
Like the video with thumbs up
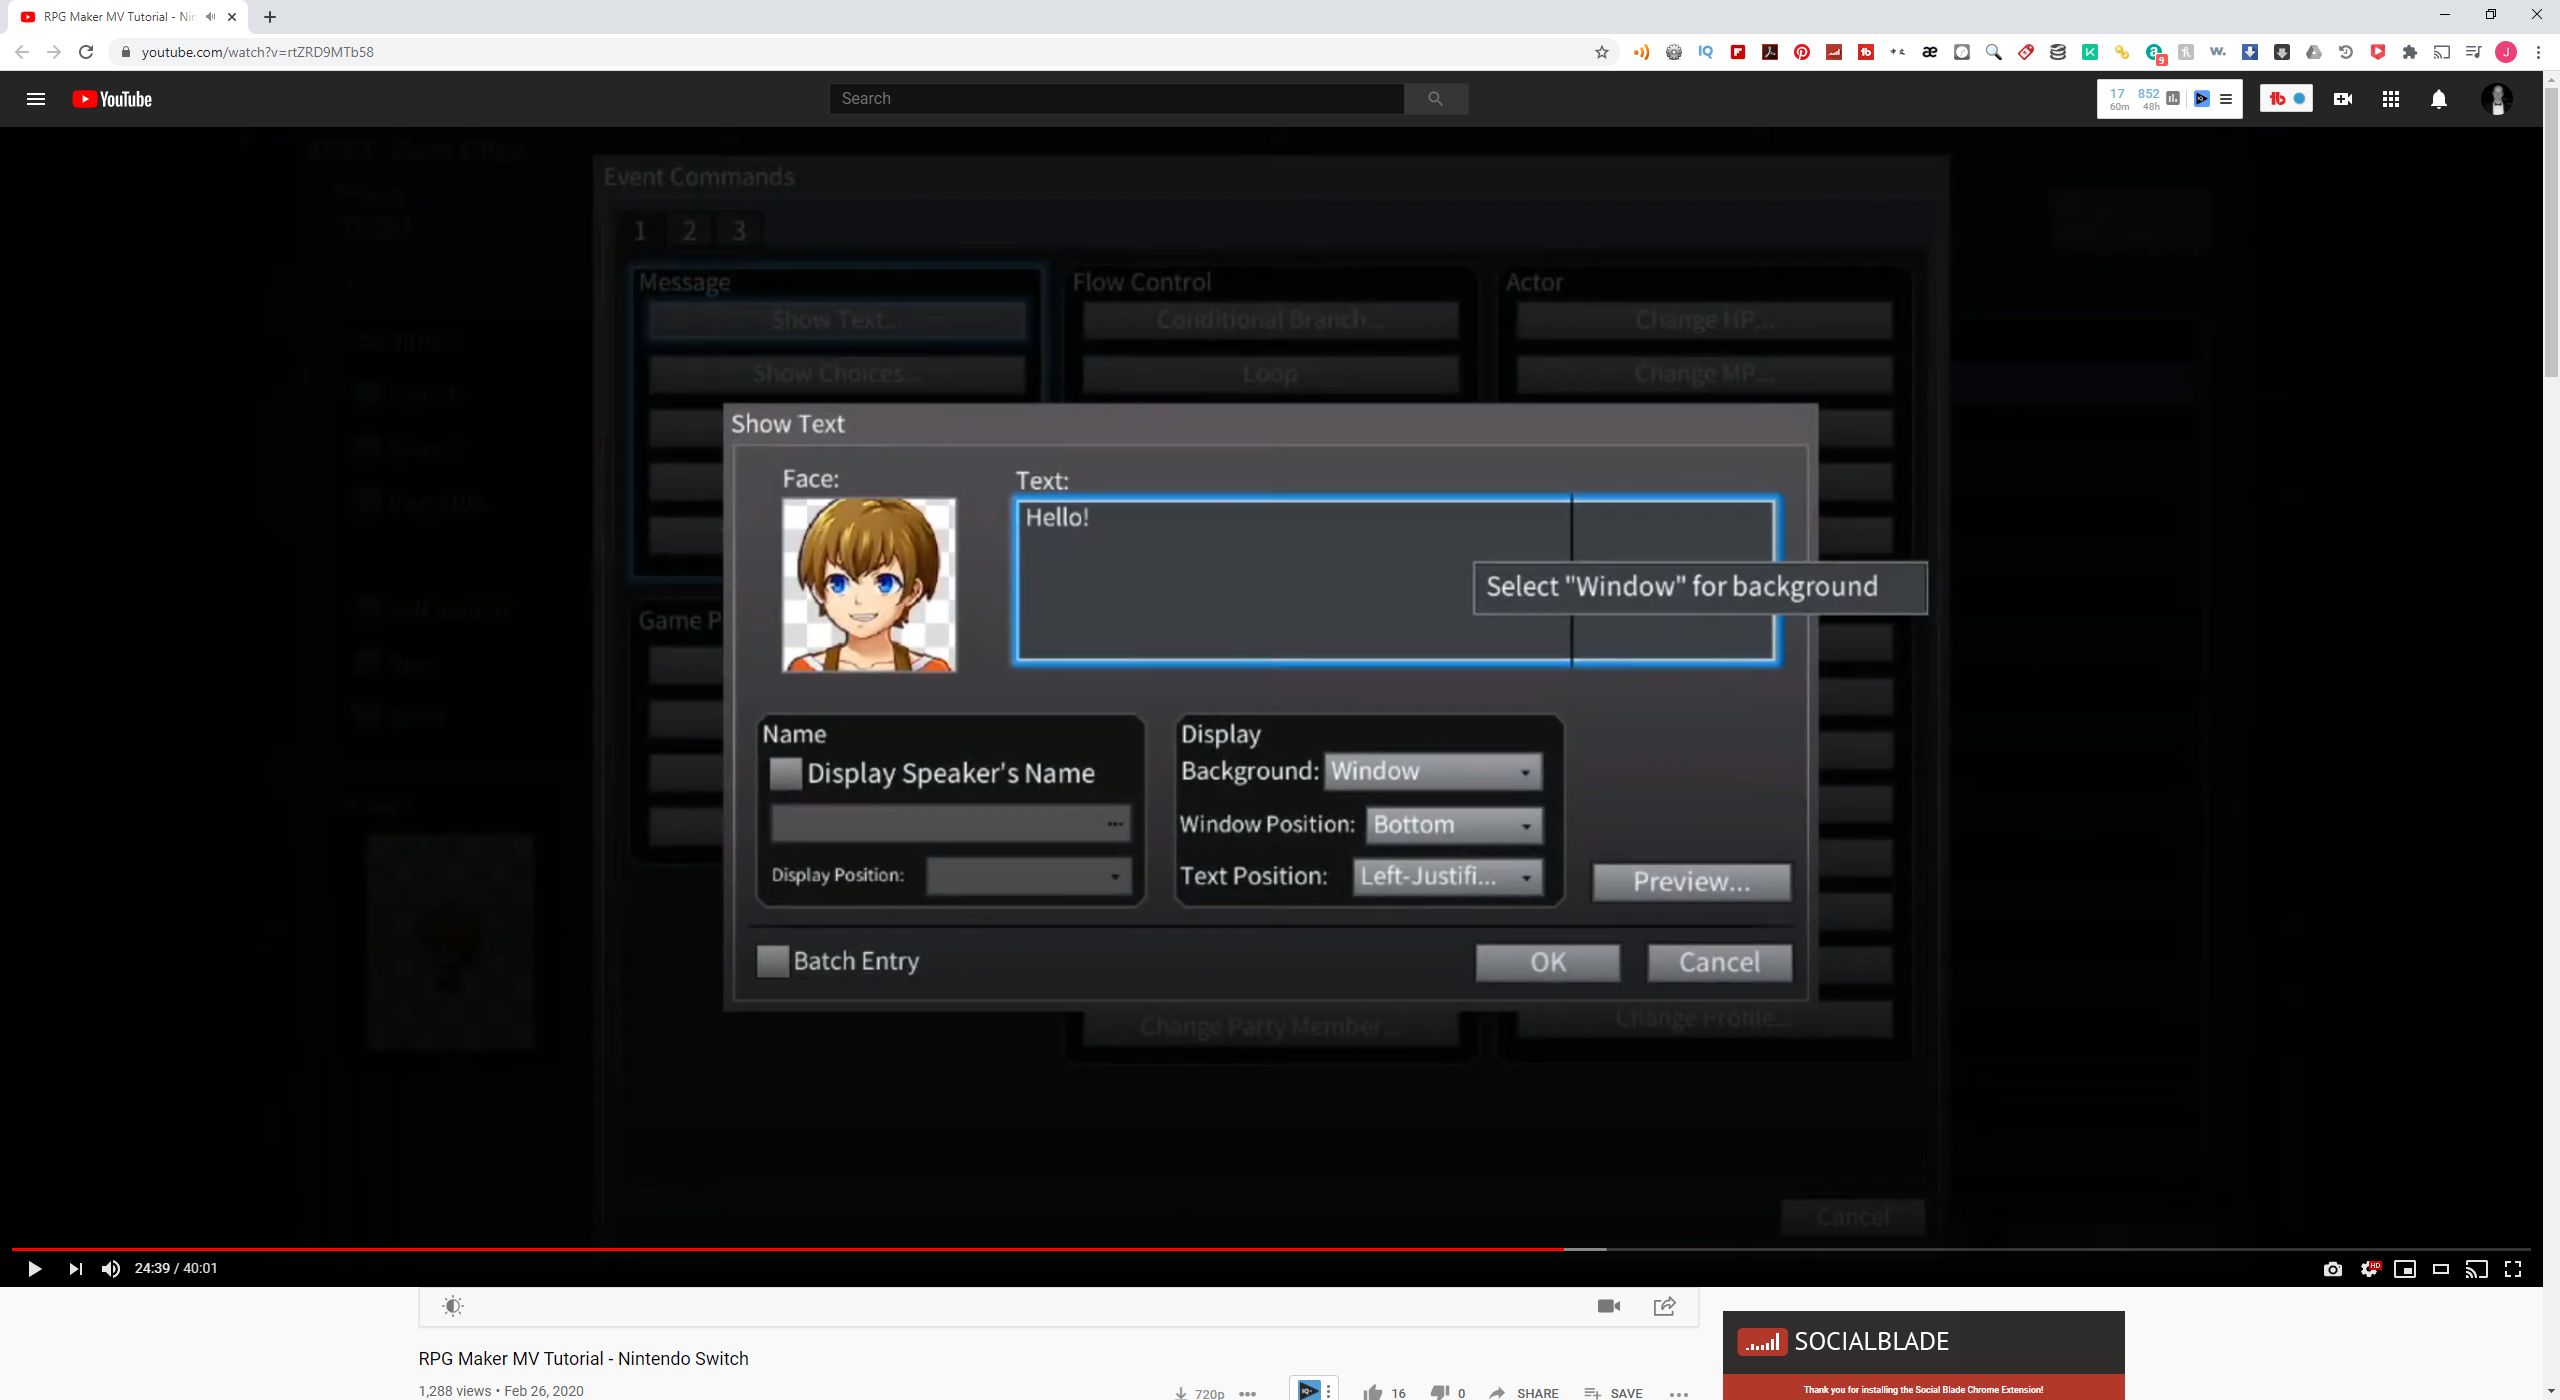pyautogui.click(x=1372, y=1392)
